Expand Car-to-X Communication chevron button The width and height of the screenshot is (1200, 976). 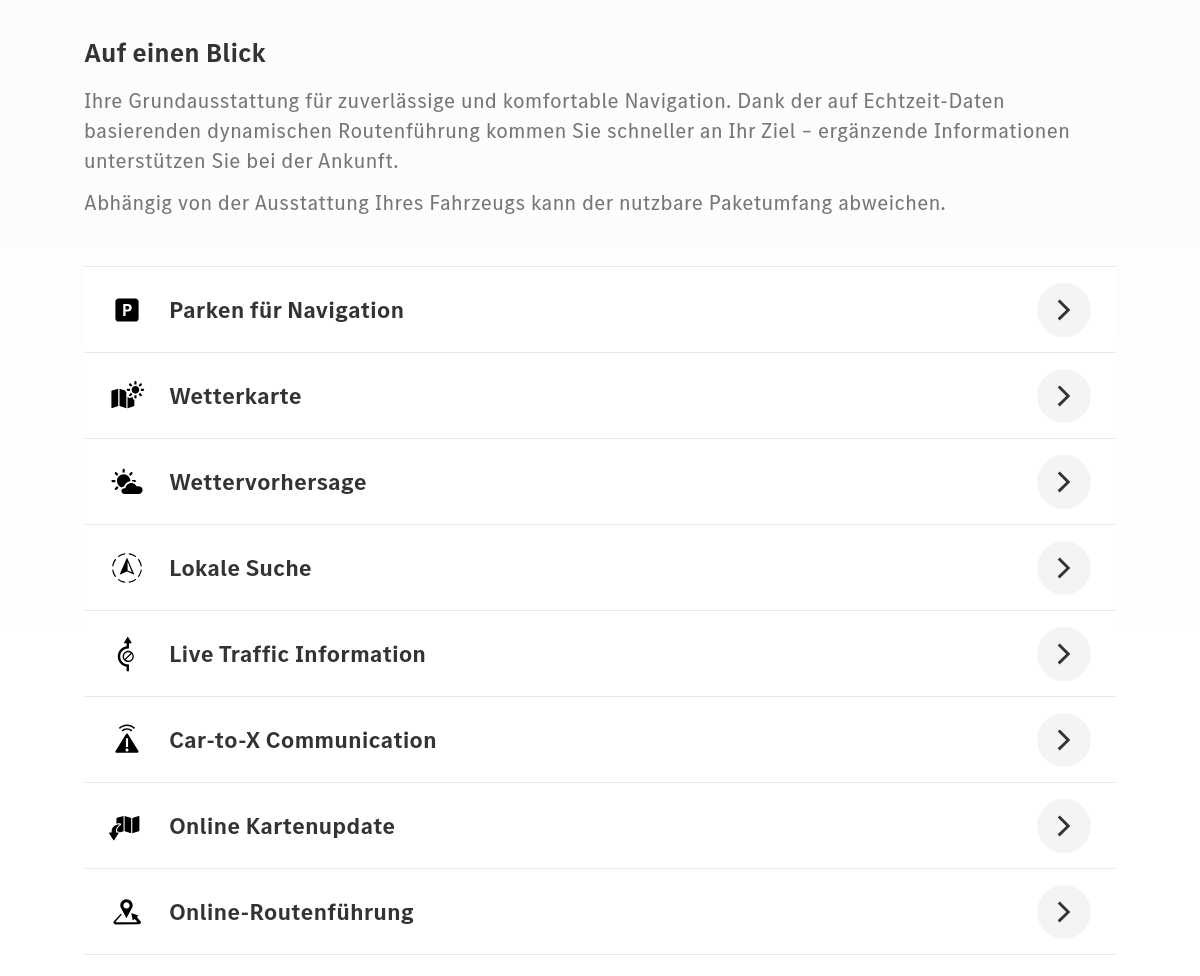[1064, 740]
